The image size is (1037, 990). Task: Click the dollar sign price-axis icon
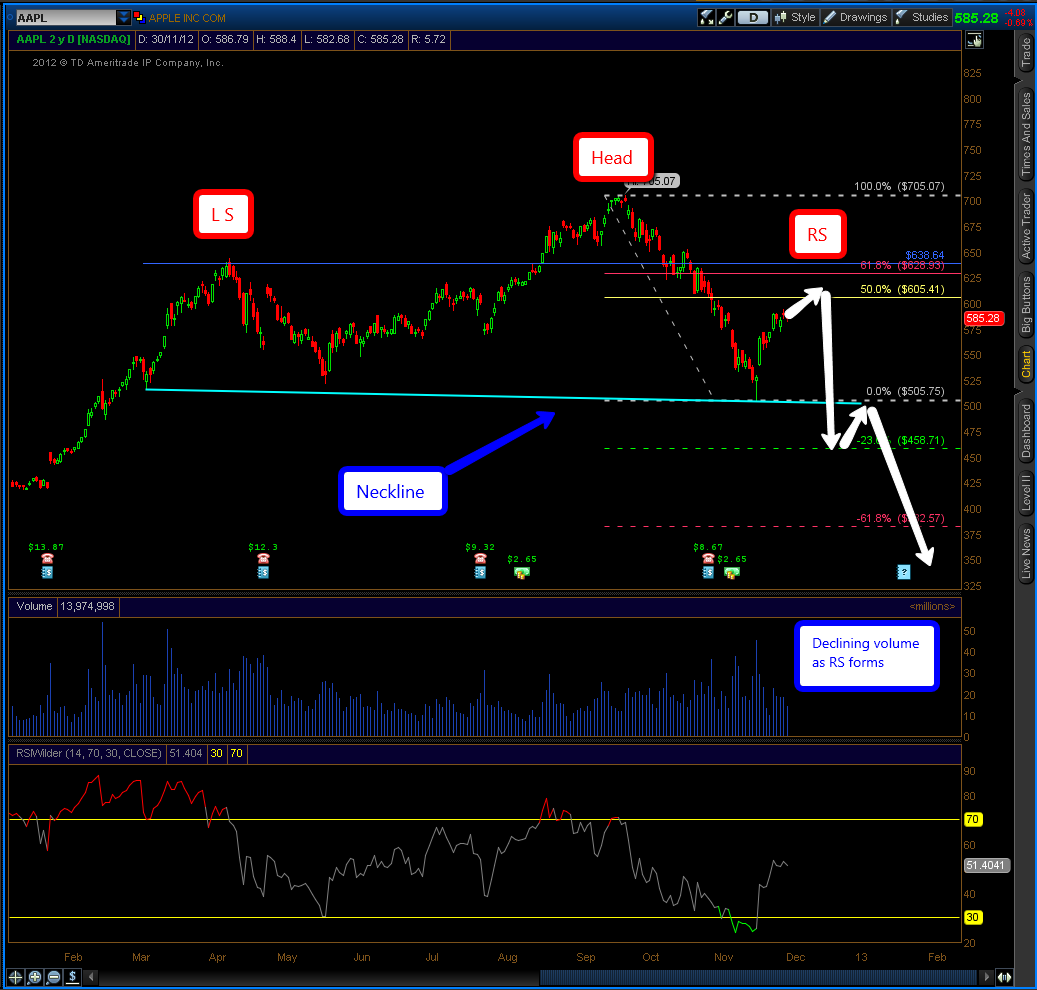click(x=73, y=977)
